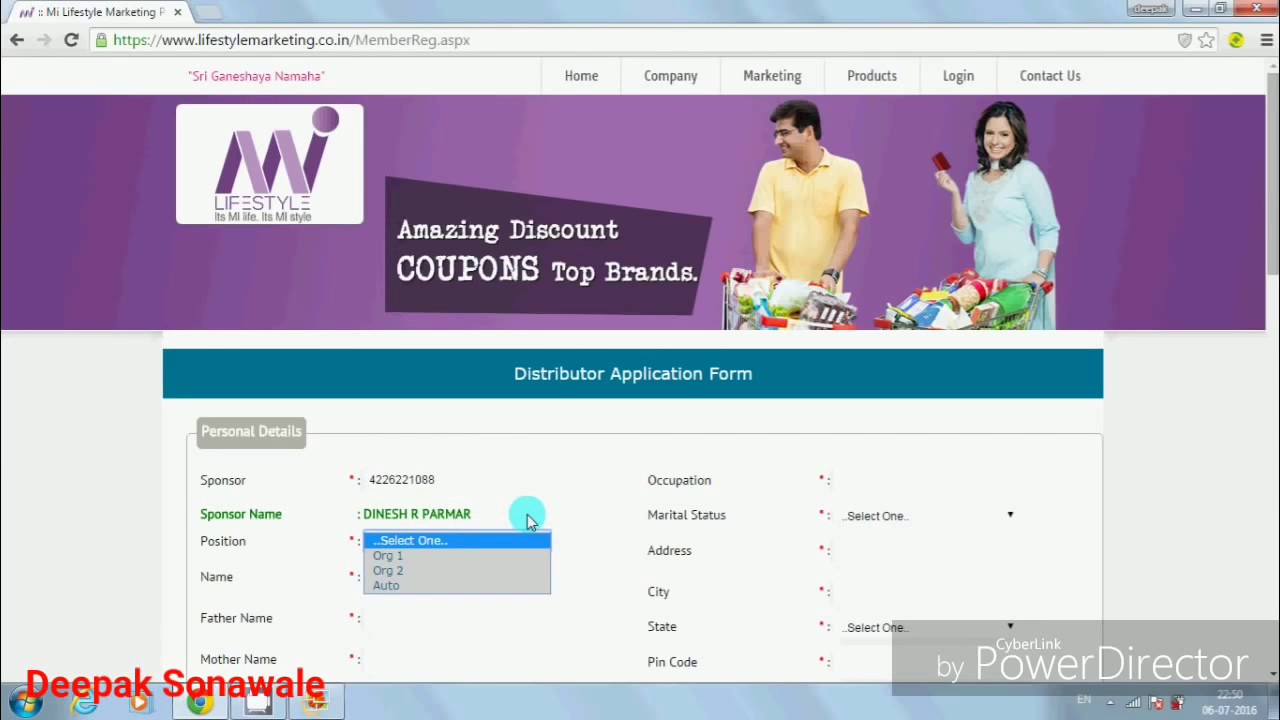Go back using the browser back arrow
1280x720 pixels.
click(x=17, y=40)
